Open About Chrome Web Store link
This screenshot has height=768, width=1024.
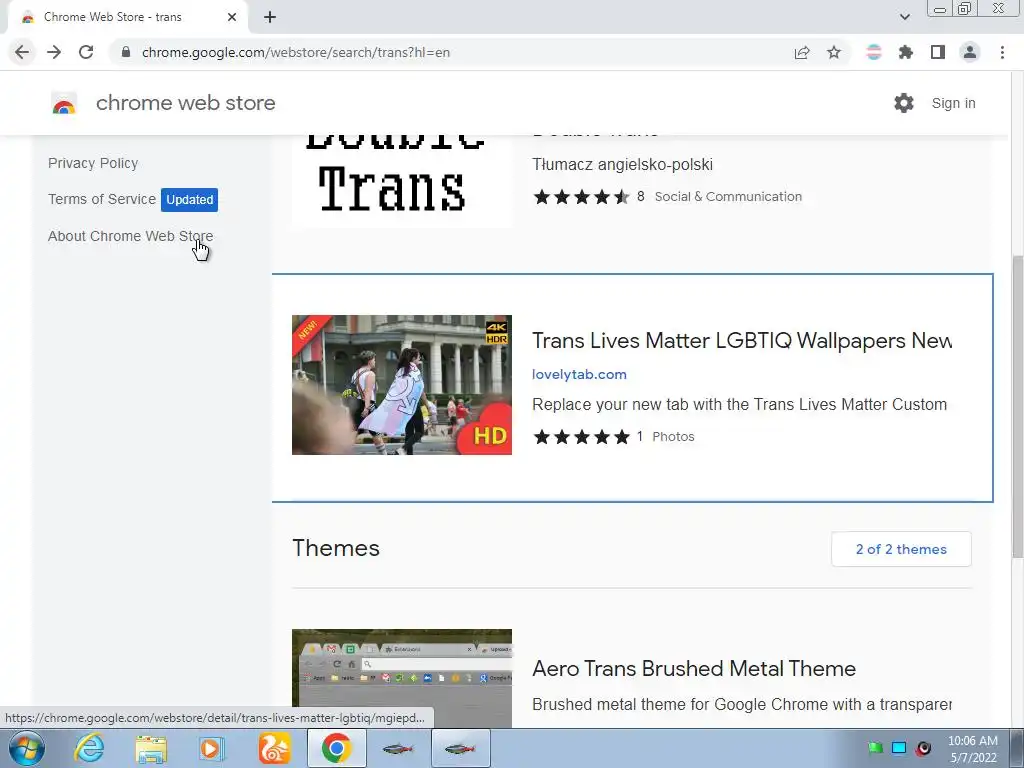tap(131, 236)
